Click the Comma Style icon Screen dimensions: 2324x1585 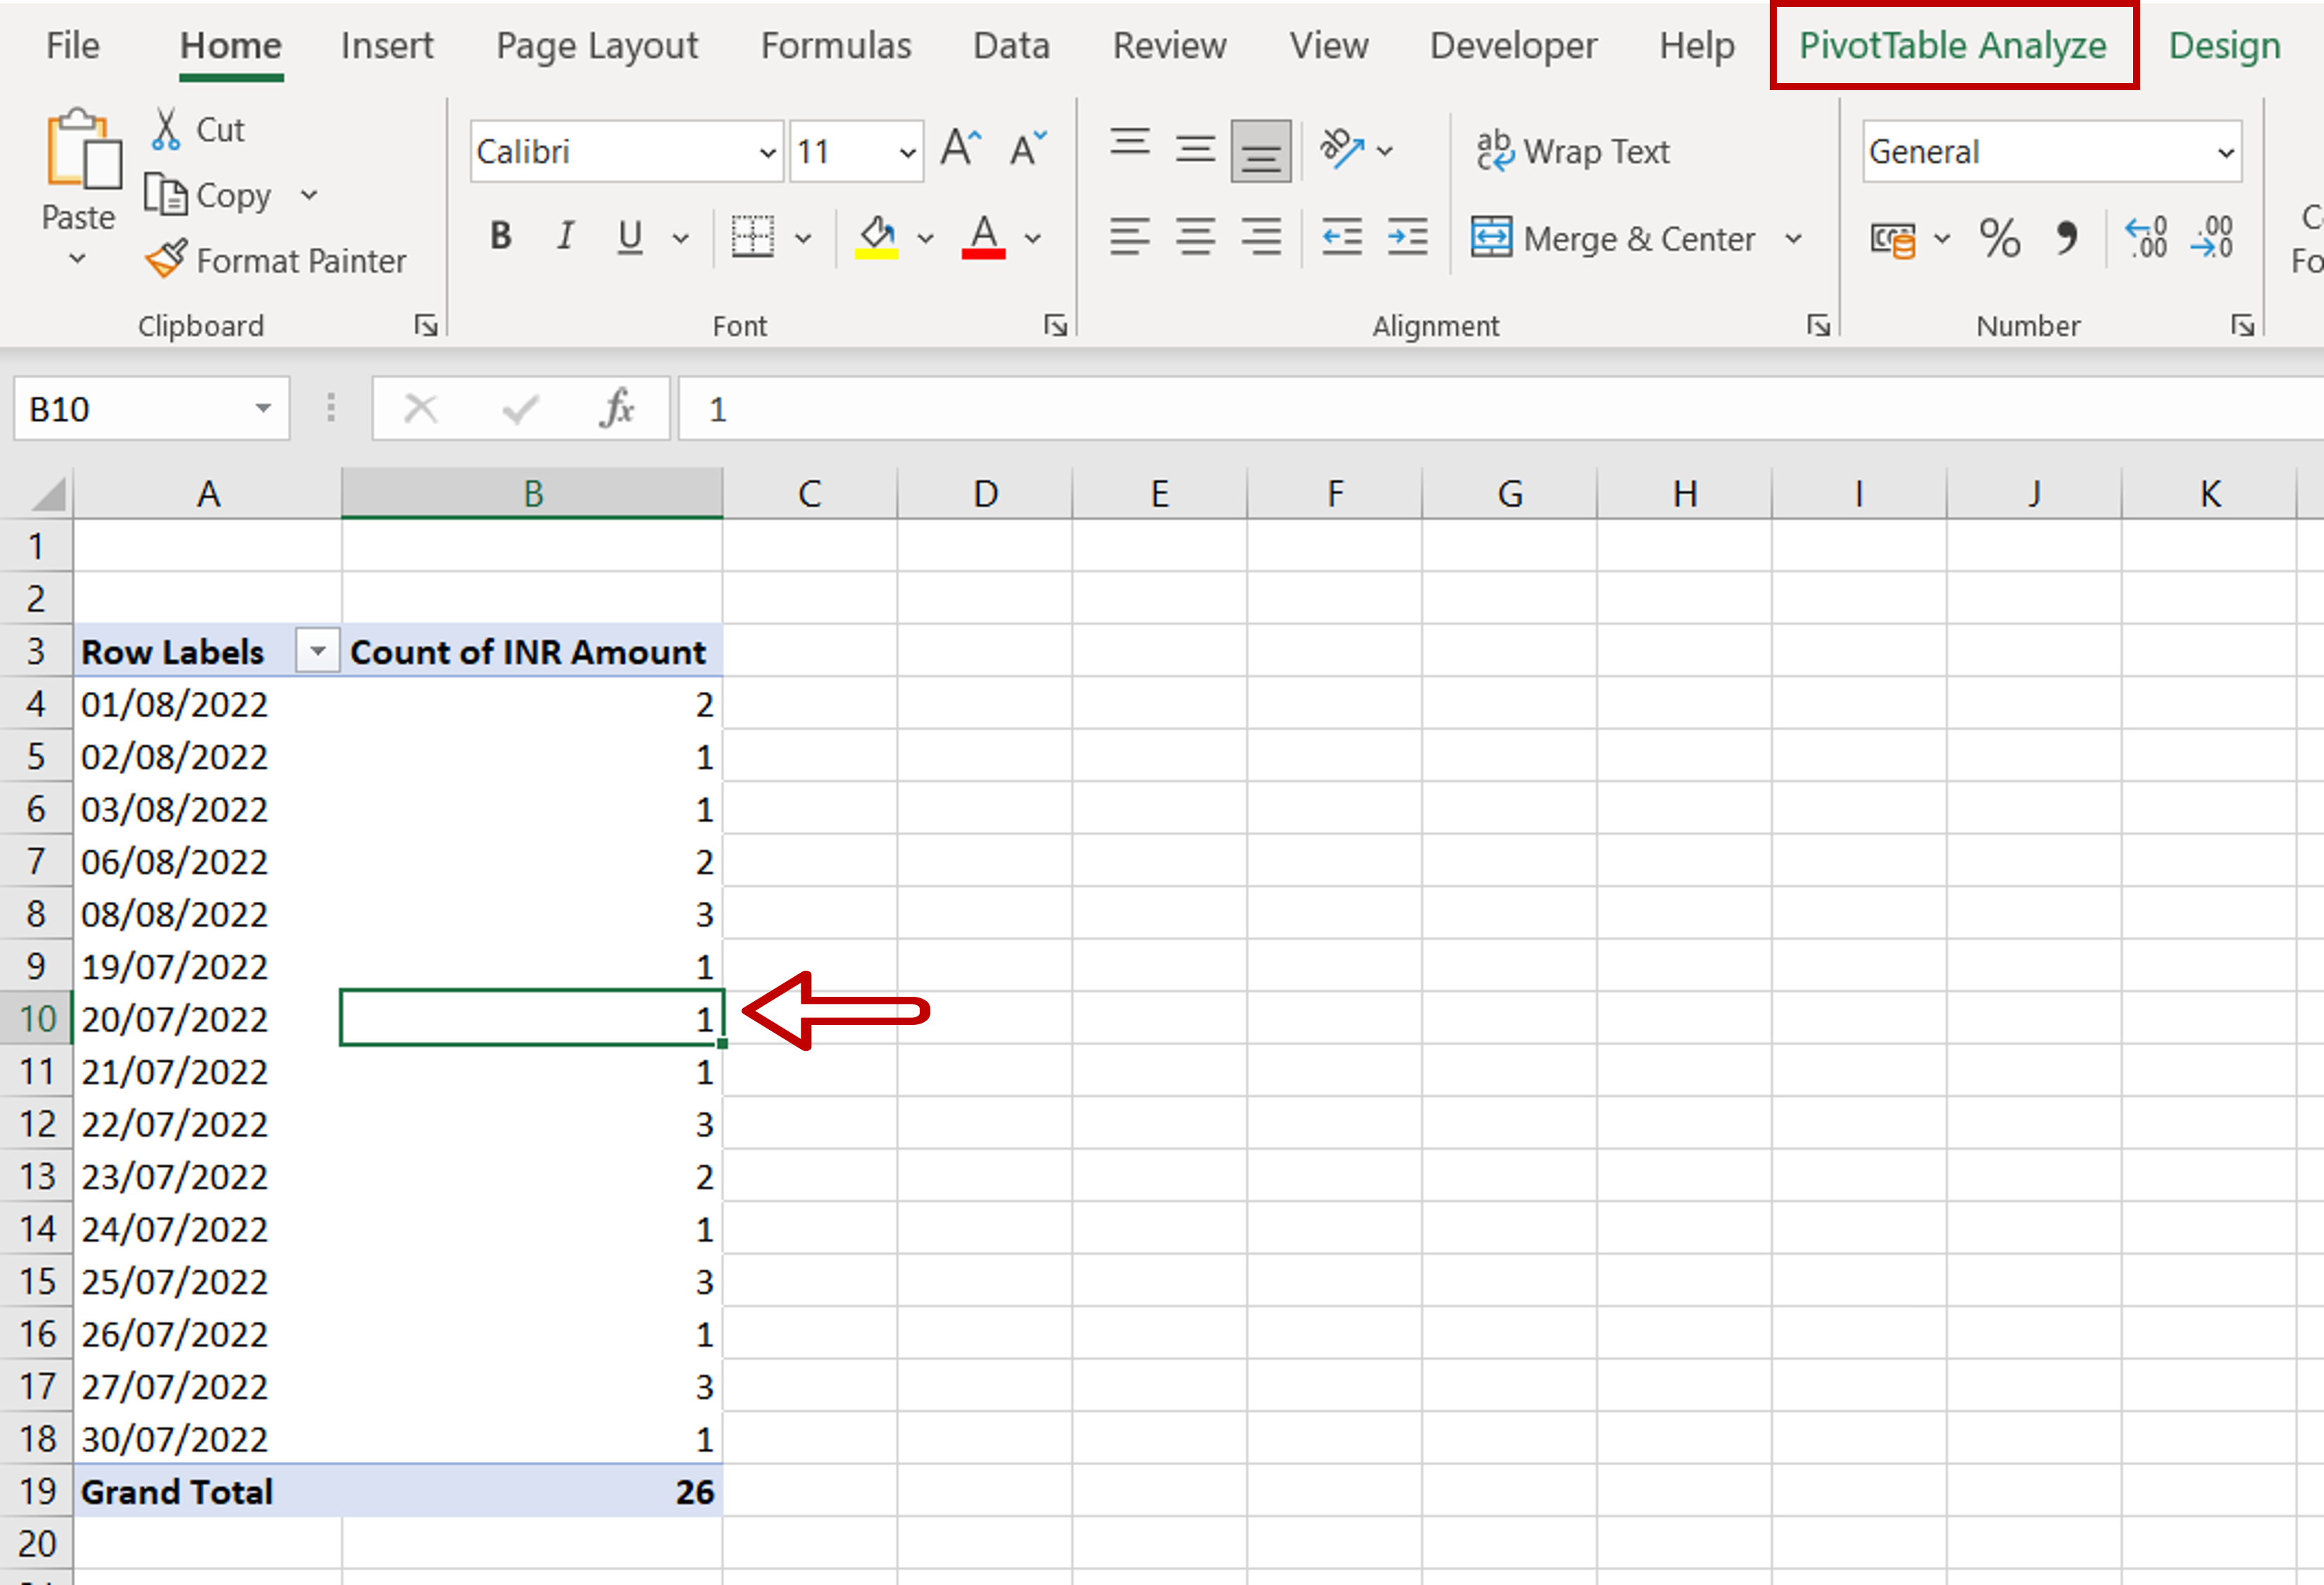tap(2066, 237)
